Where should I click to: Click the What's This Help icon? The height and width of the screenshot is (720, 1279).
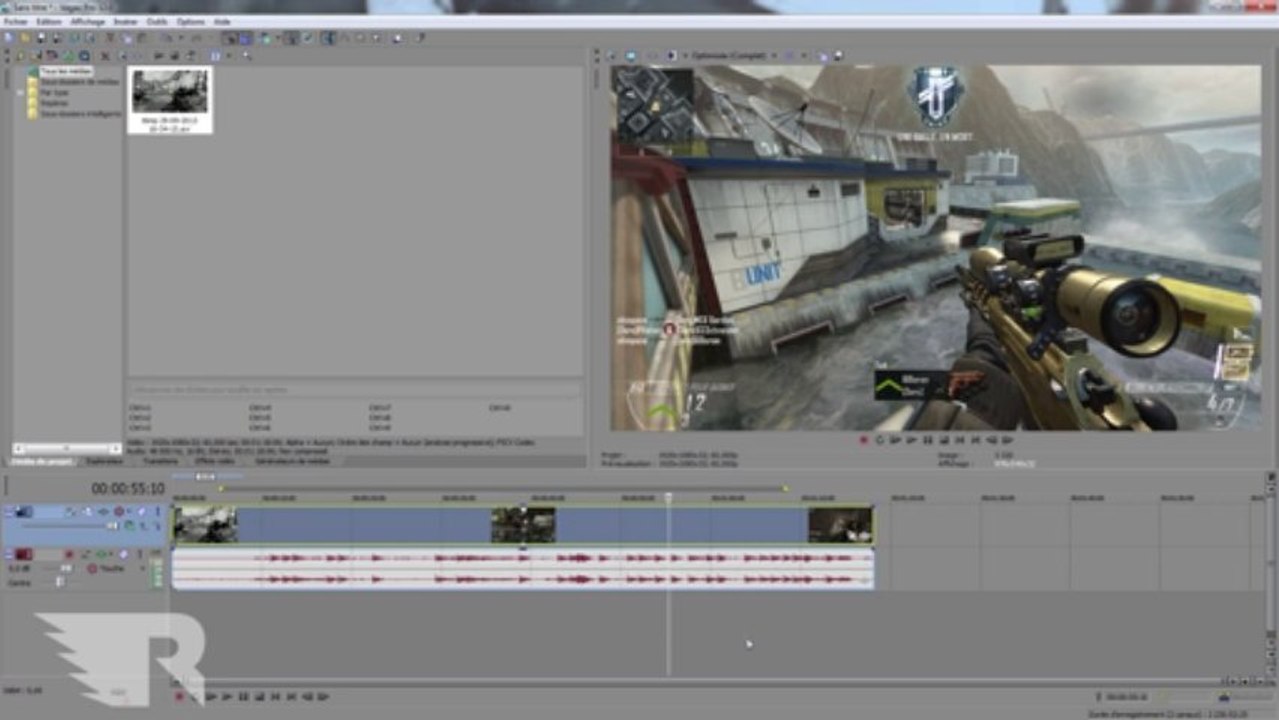click(420, 38)
